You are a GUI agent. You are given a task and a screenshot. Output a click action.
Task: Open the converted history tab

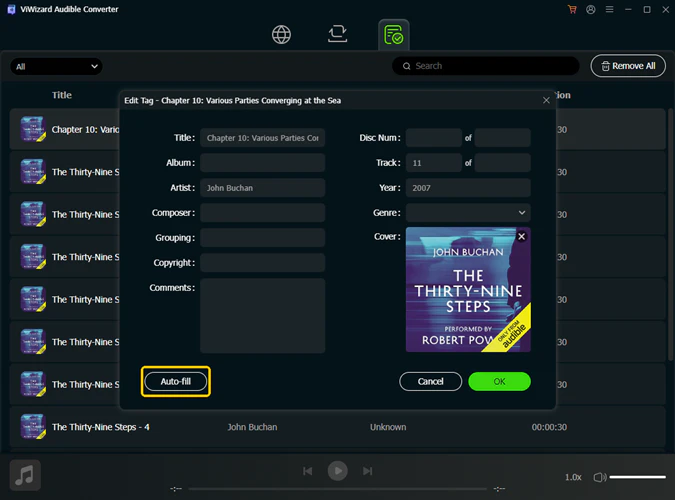coord(393,34)
